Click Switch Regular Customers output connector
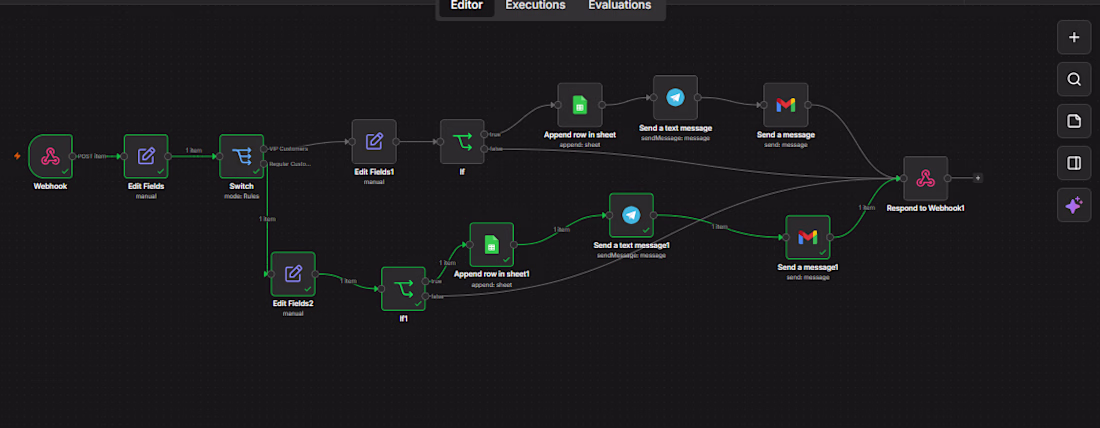Viewport: 1100px width, 428px height. 264,163
